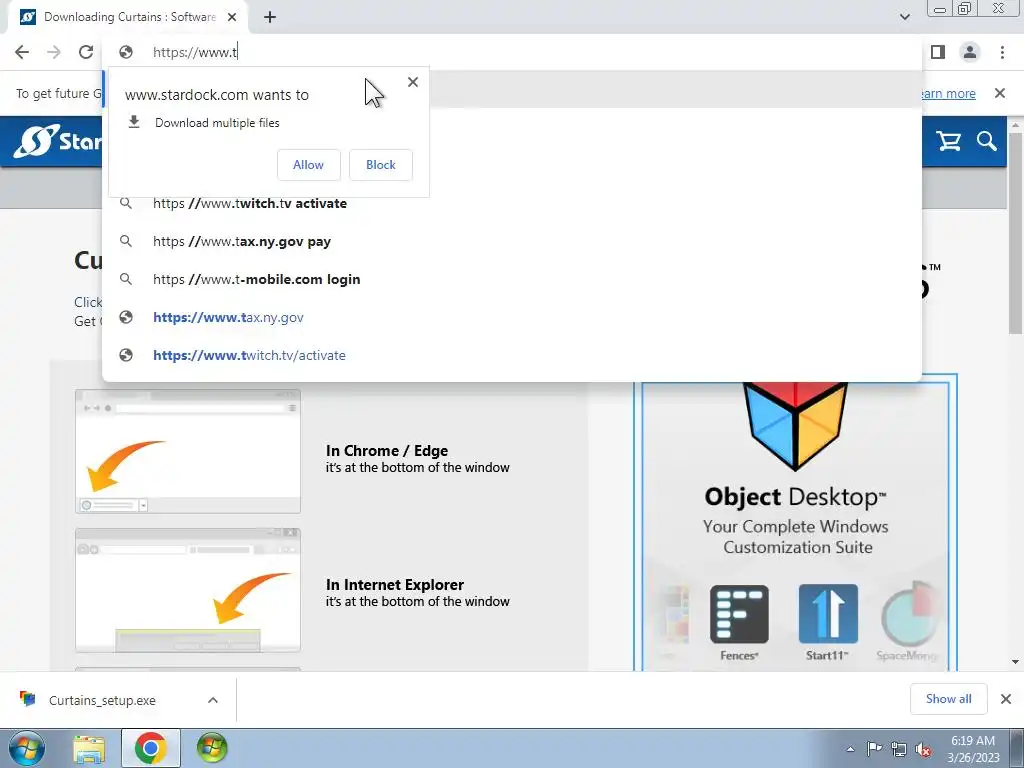The image size is (1024, 768).
Task: Open the Stardock site search
Action: pyautogui.click(x=987, y=141)
